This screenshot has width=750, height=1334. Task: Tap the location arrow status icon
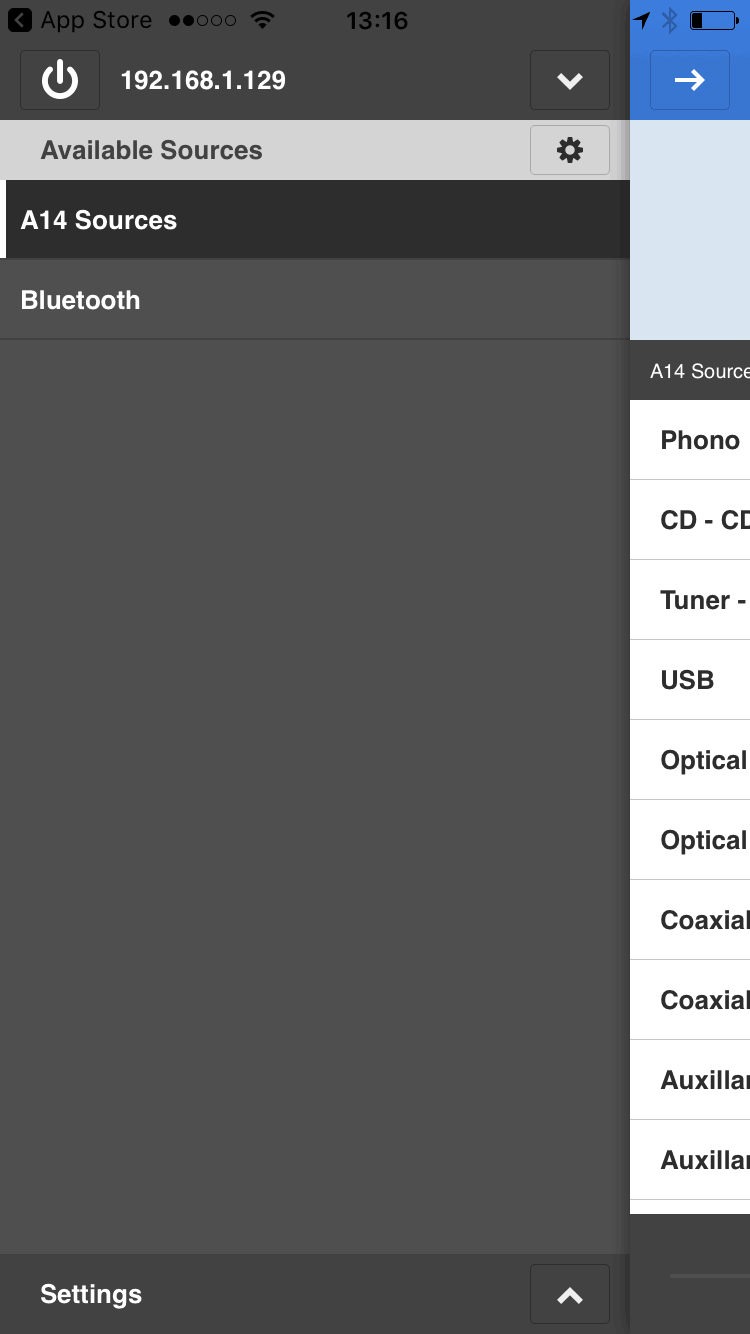click(642, 20)
